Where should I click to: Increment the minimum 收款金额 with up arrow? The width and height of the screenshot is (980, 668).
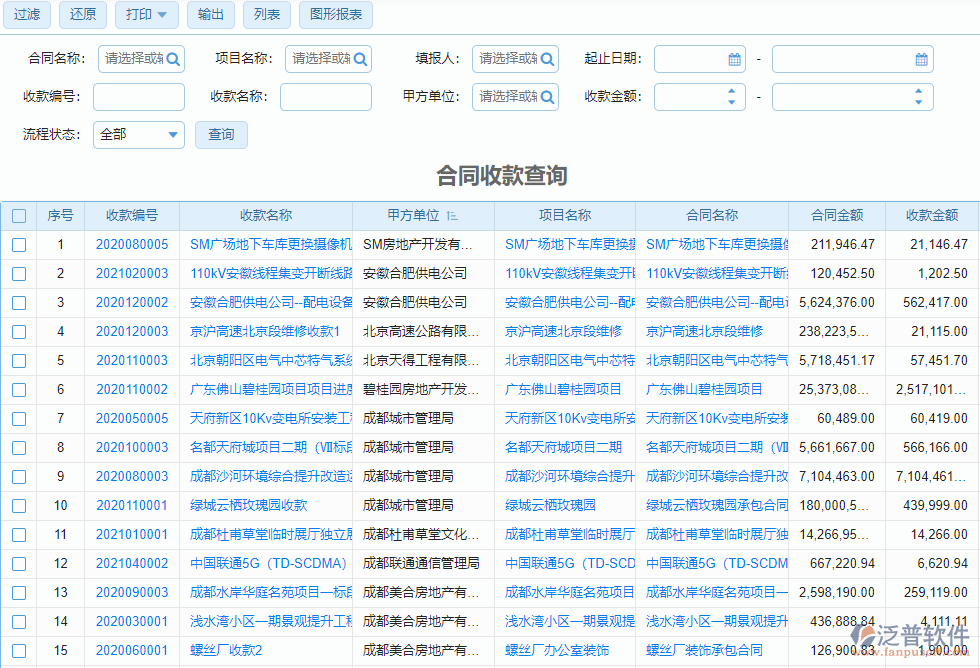(730, 91)
